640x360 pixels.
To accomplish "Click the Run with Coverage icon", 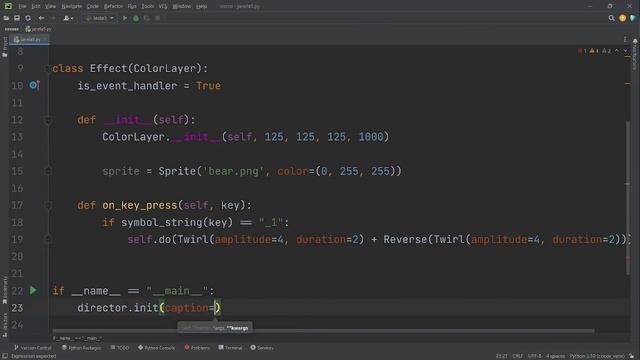I will click(147, 18).
